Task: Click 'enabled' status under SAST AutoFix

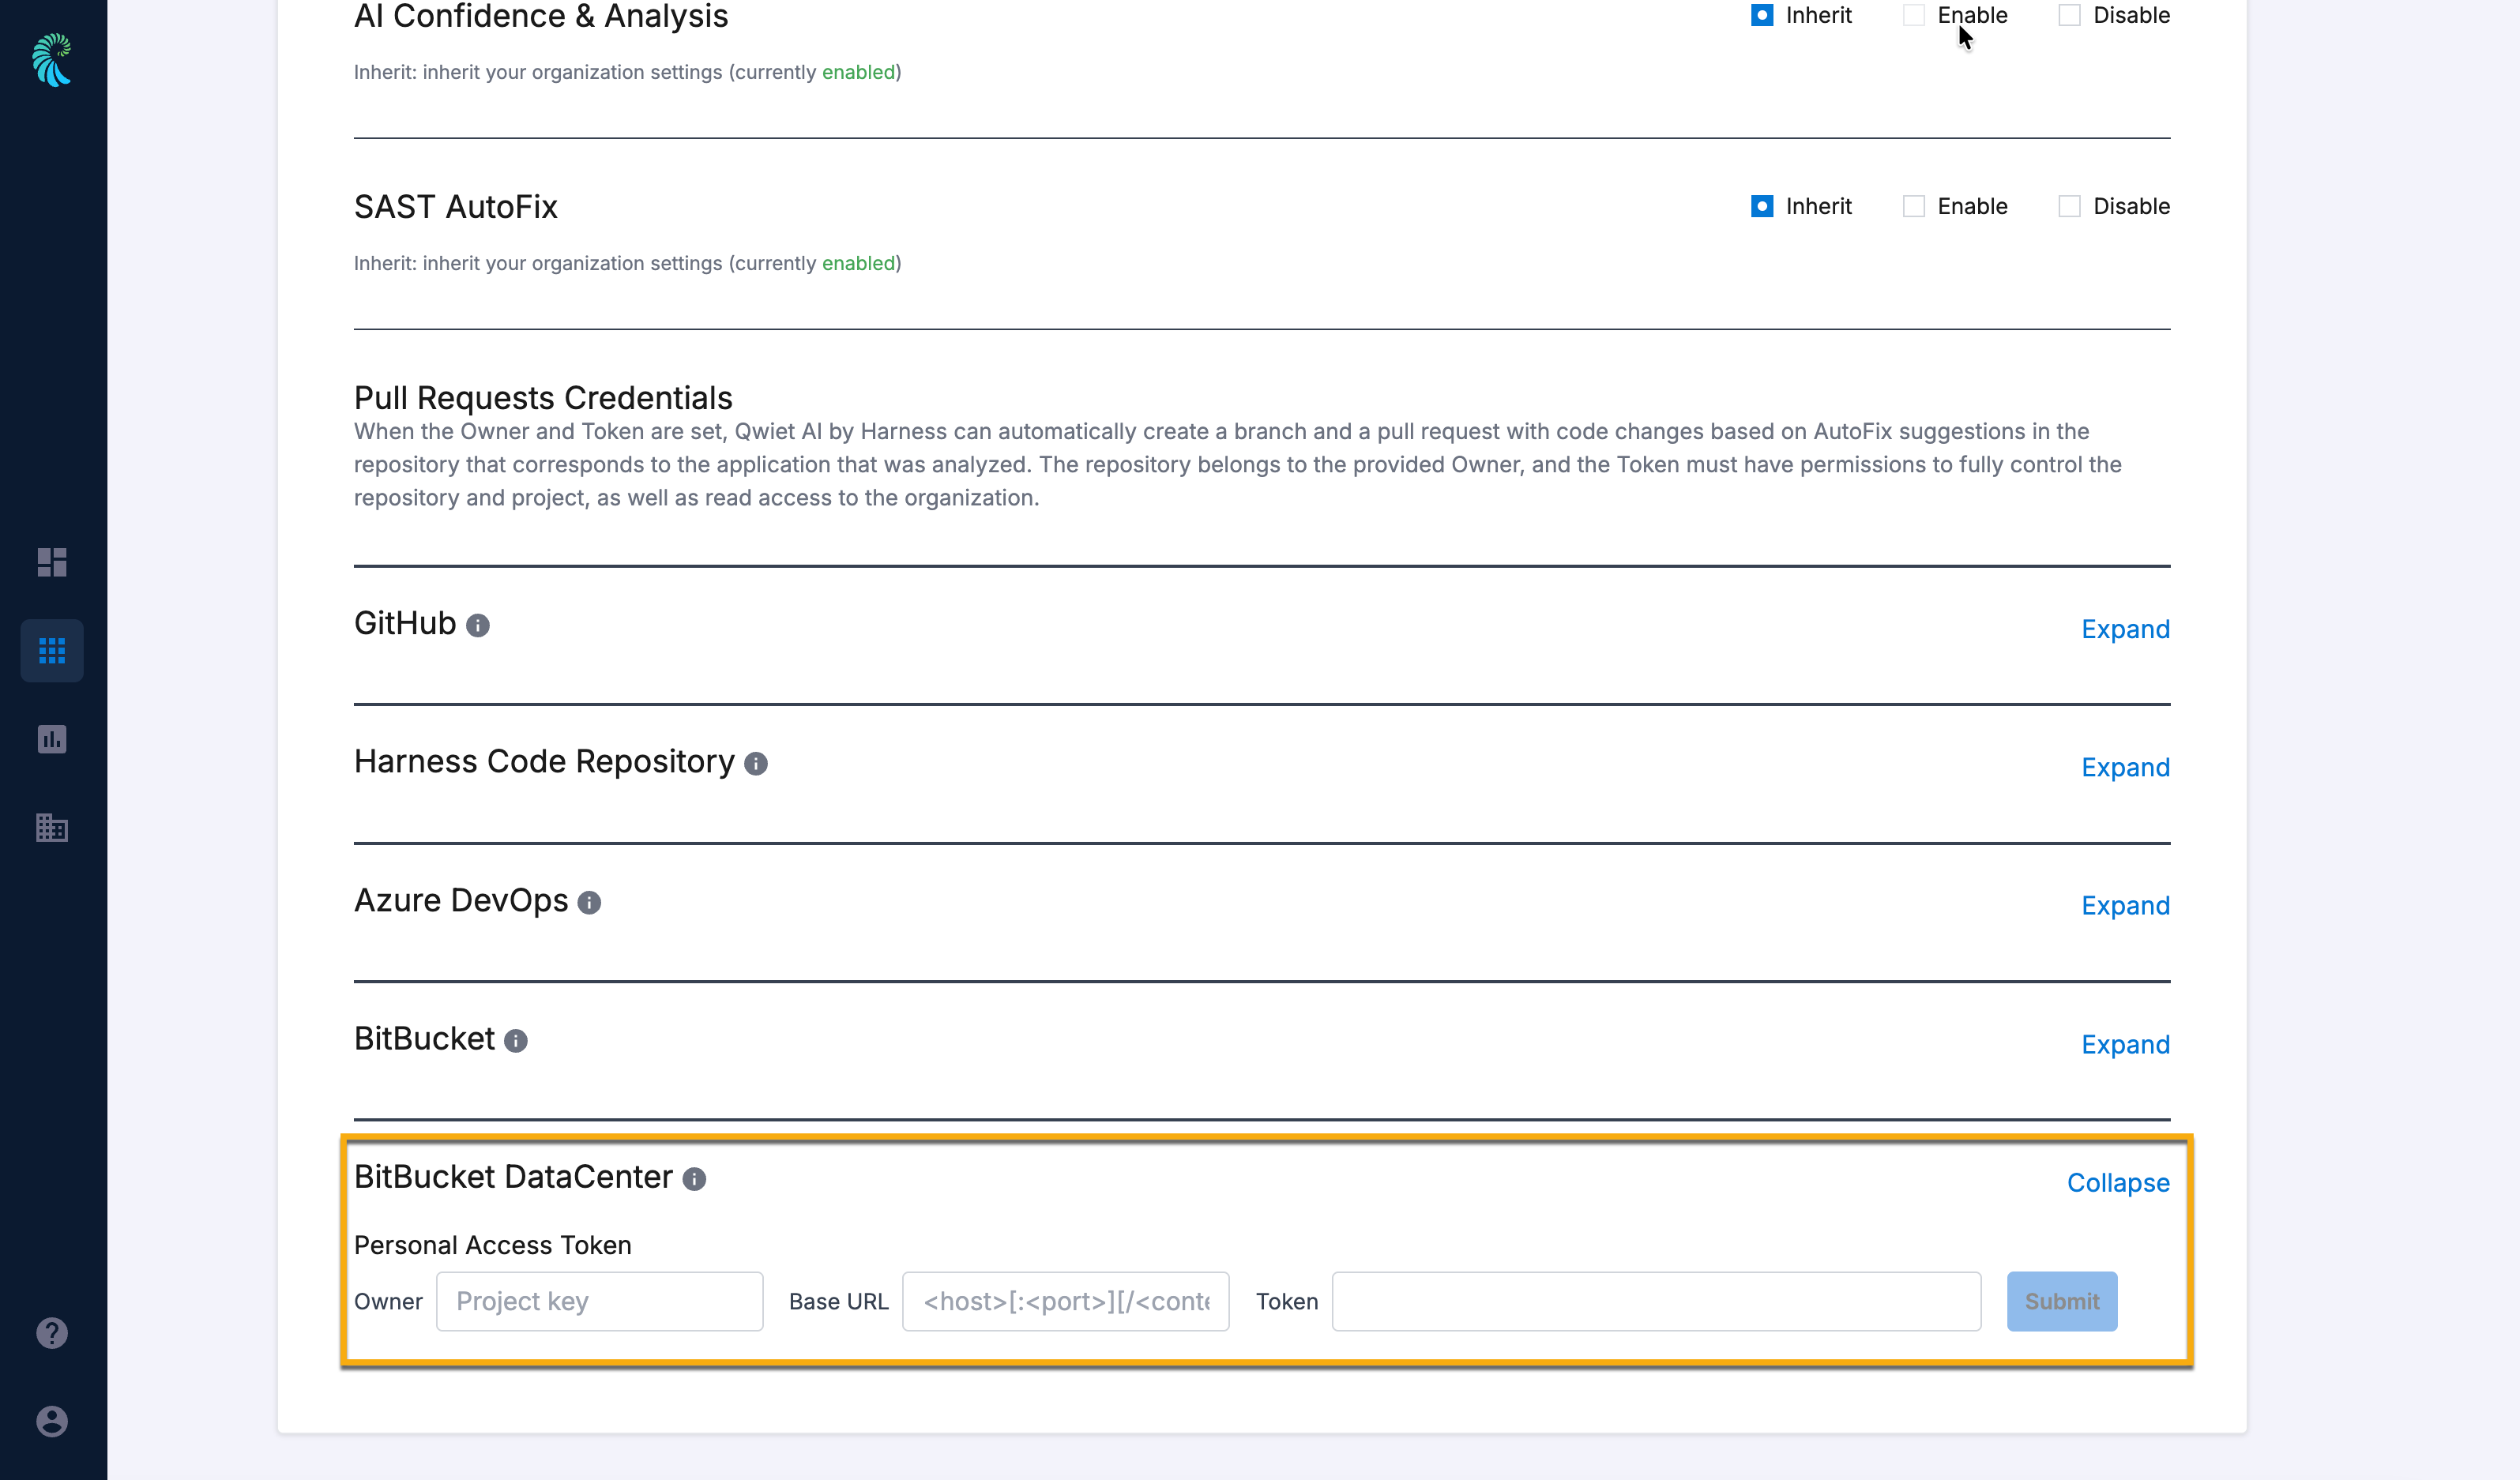Action: coord(858,263)
